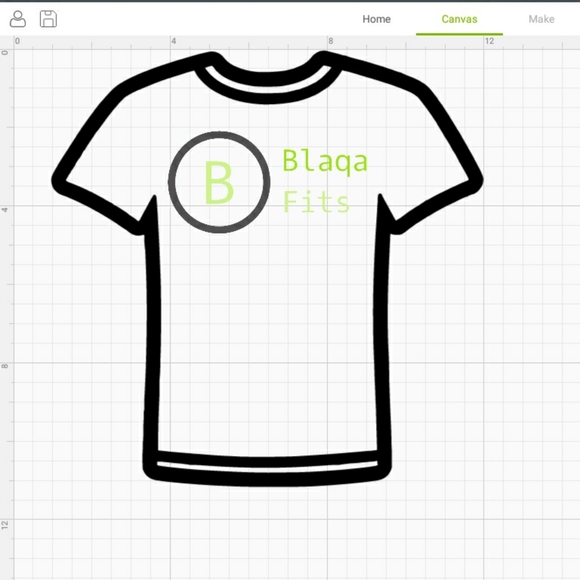
Task: Open the Make tab
Action: point(541,19)
